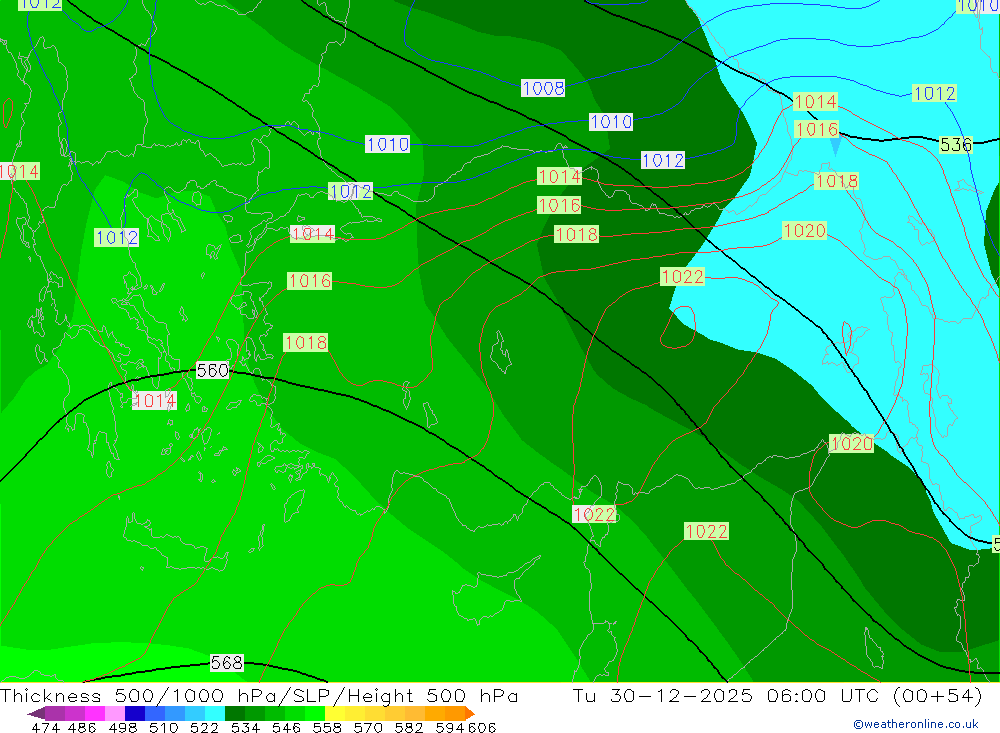
Task: Click the blue 1012 label below 1010 on right
Action: click(x=663, y=160)
